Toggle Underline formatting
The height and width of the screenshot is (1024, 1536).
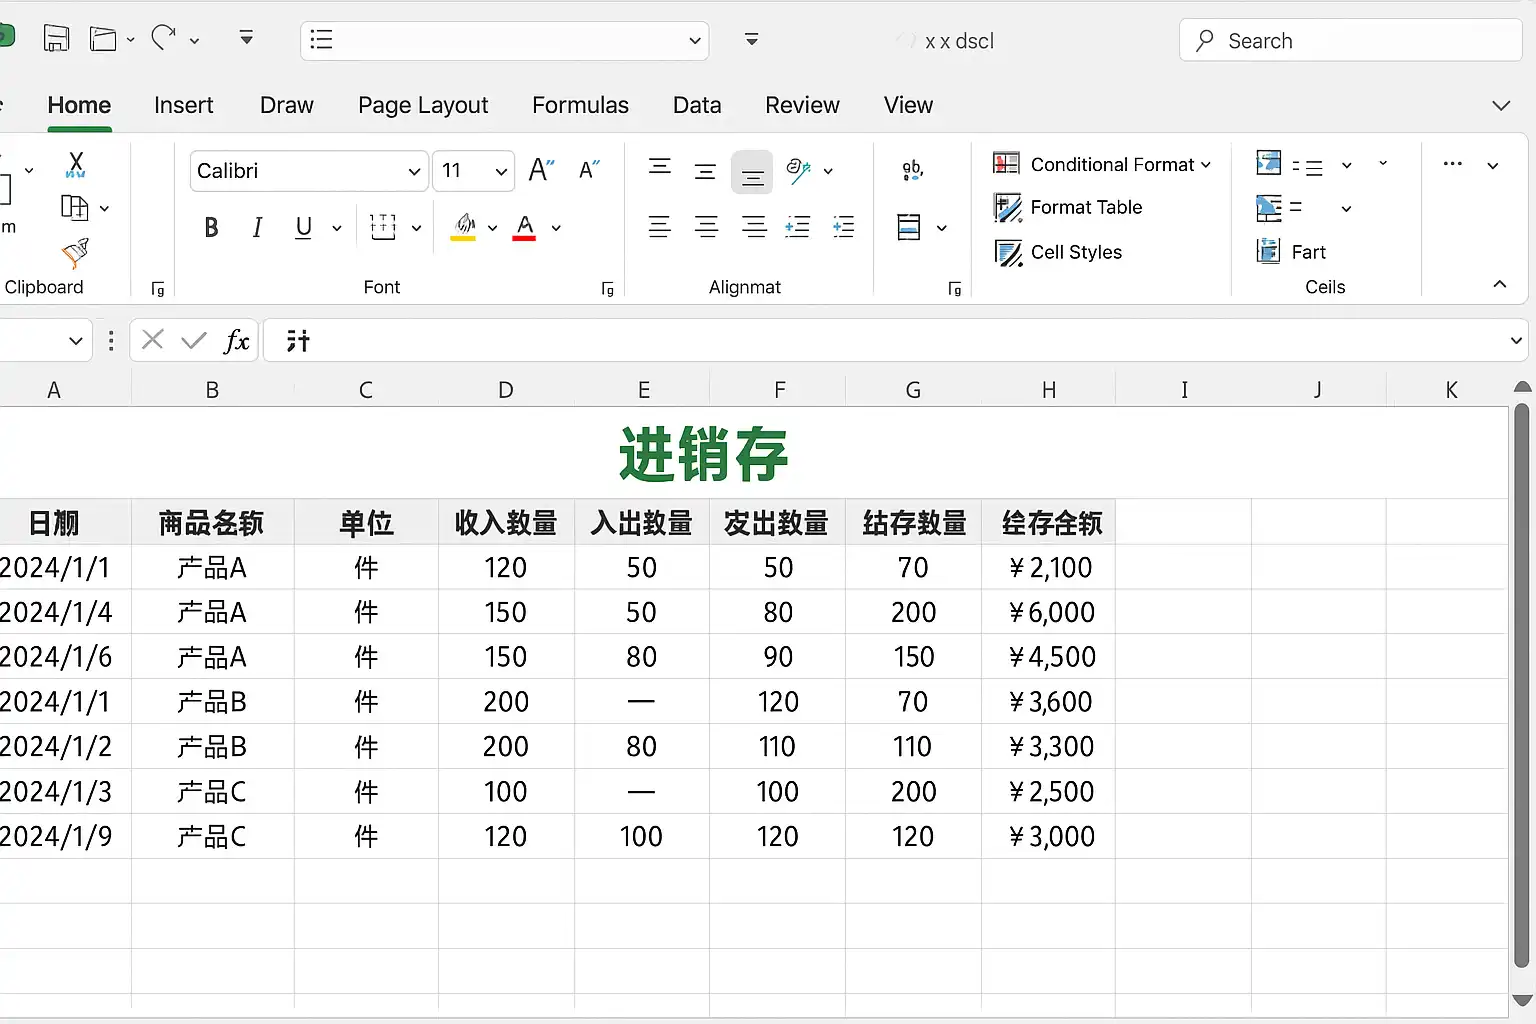(304, 228)
